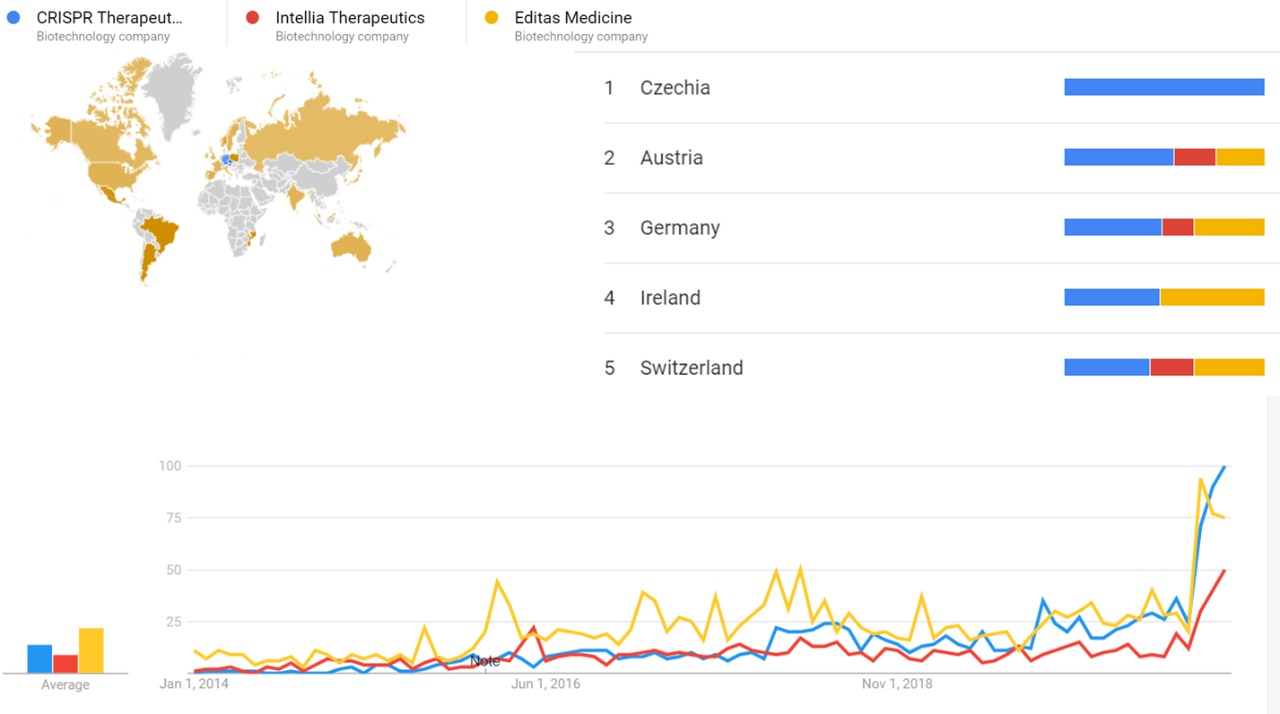This screenshot has height=714, width=1280.
Task: Choose Ireland from the ranked regions
Action: (x=670, y=298)
